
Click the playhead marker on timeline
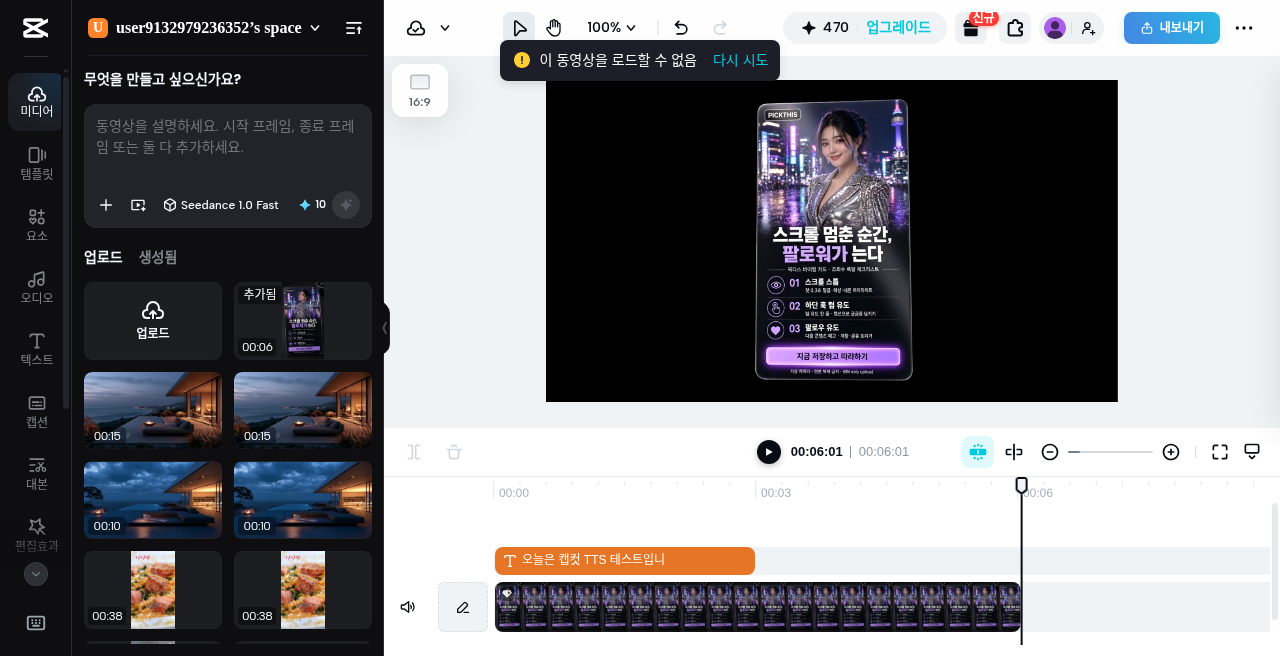[x=1021, y=485]
